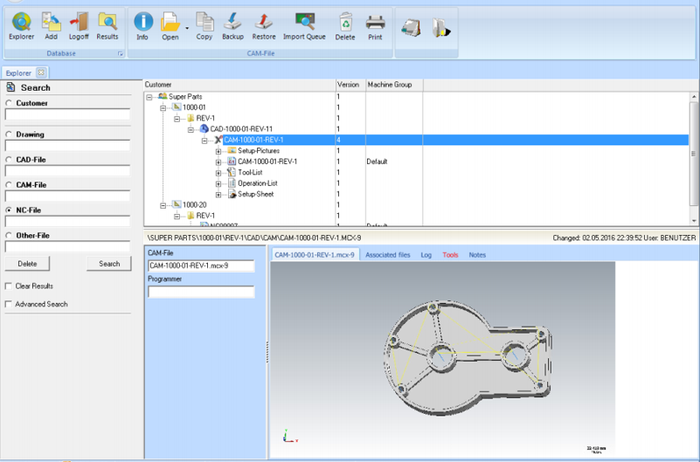Expand the Setup-Pictures node
Screen dimensions: 700x462
pyautogui.click(x=219, y=151)
